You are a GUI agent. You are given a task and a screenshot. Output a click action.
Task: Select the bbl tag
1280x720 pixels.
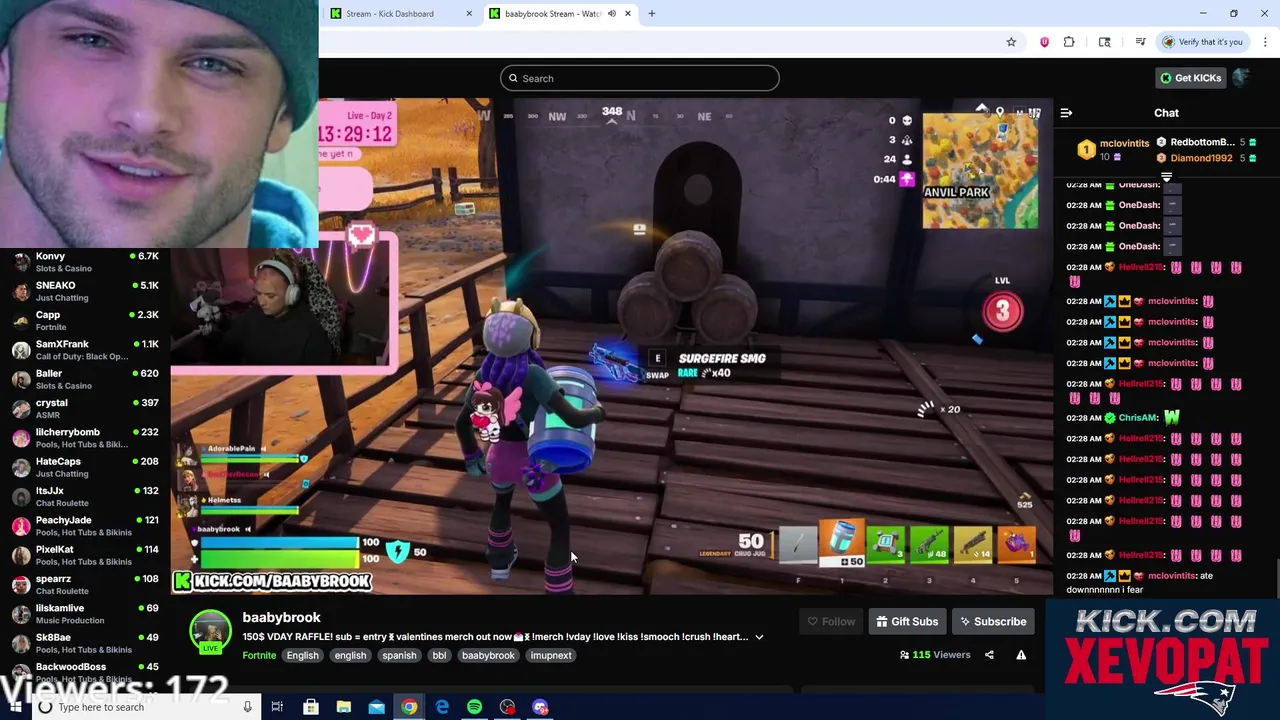point(439,656)
